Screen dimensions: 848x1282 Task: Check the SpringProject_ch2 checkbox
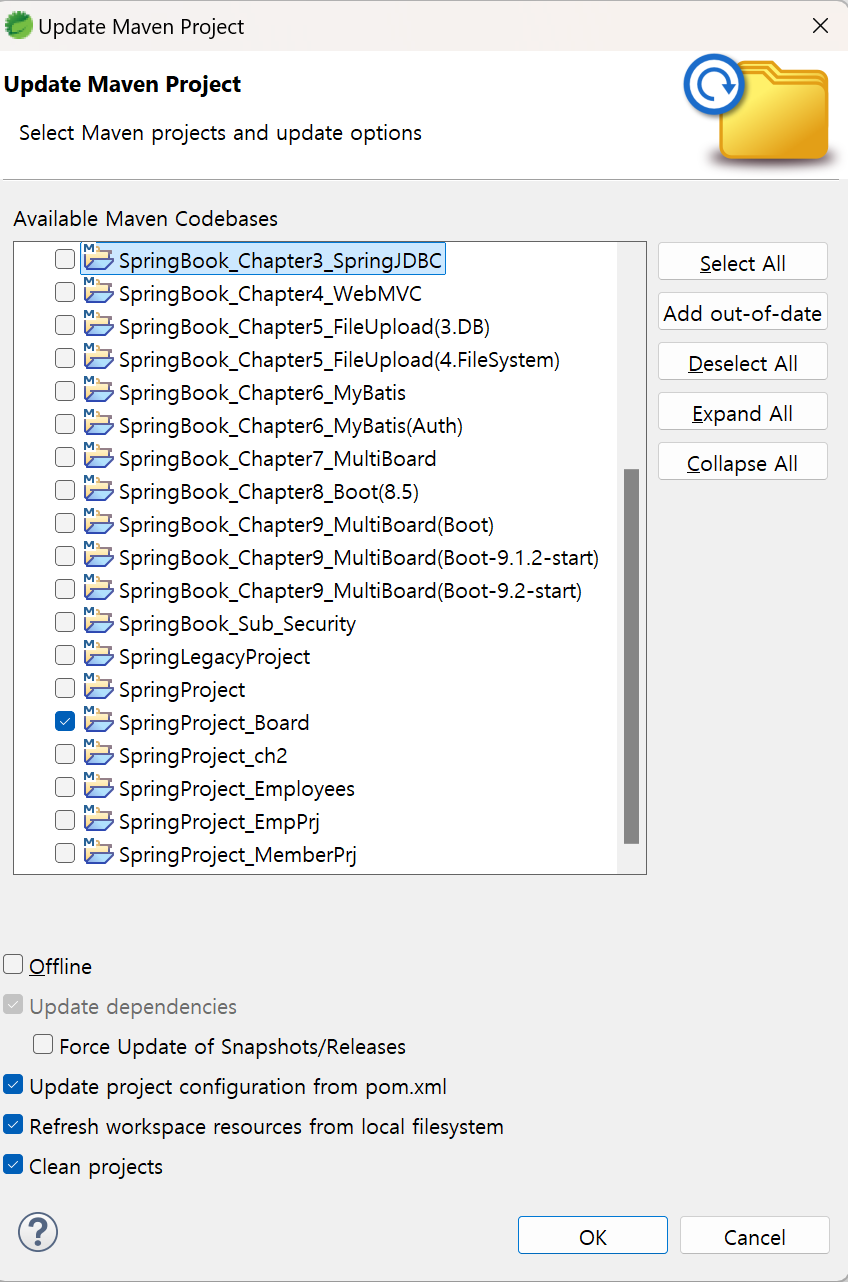[x=65, y=754]
